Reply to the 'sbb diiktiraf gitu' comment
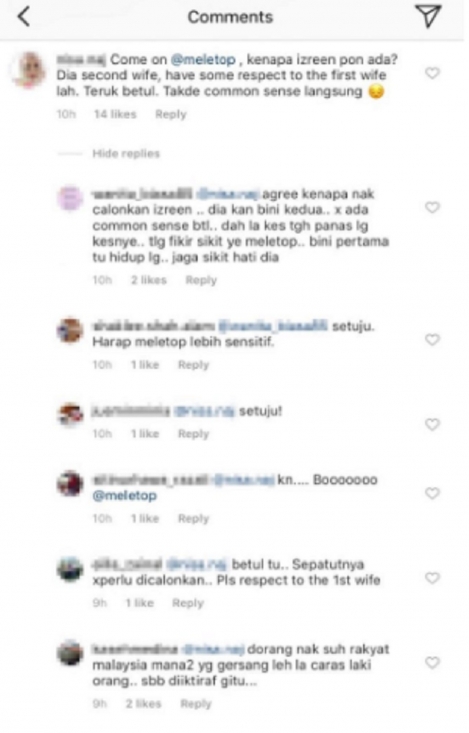The image size is (469, 733). (196, 704)
